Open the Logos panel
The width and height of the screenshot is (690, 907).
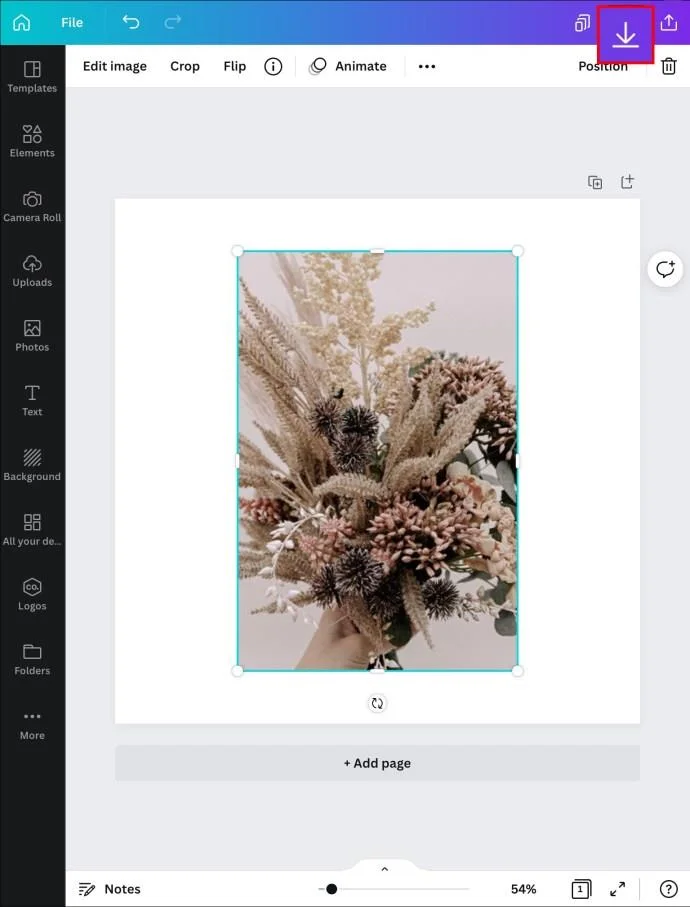pos(32,595)
